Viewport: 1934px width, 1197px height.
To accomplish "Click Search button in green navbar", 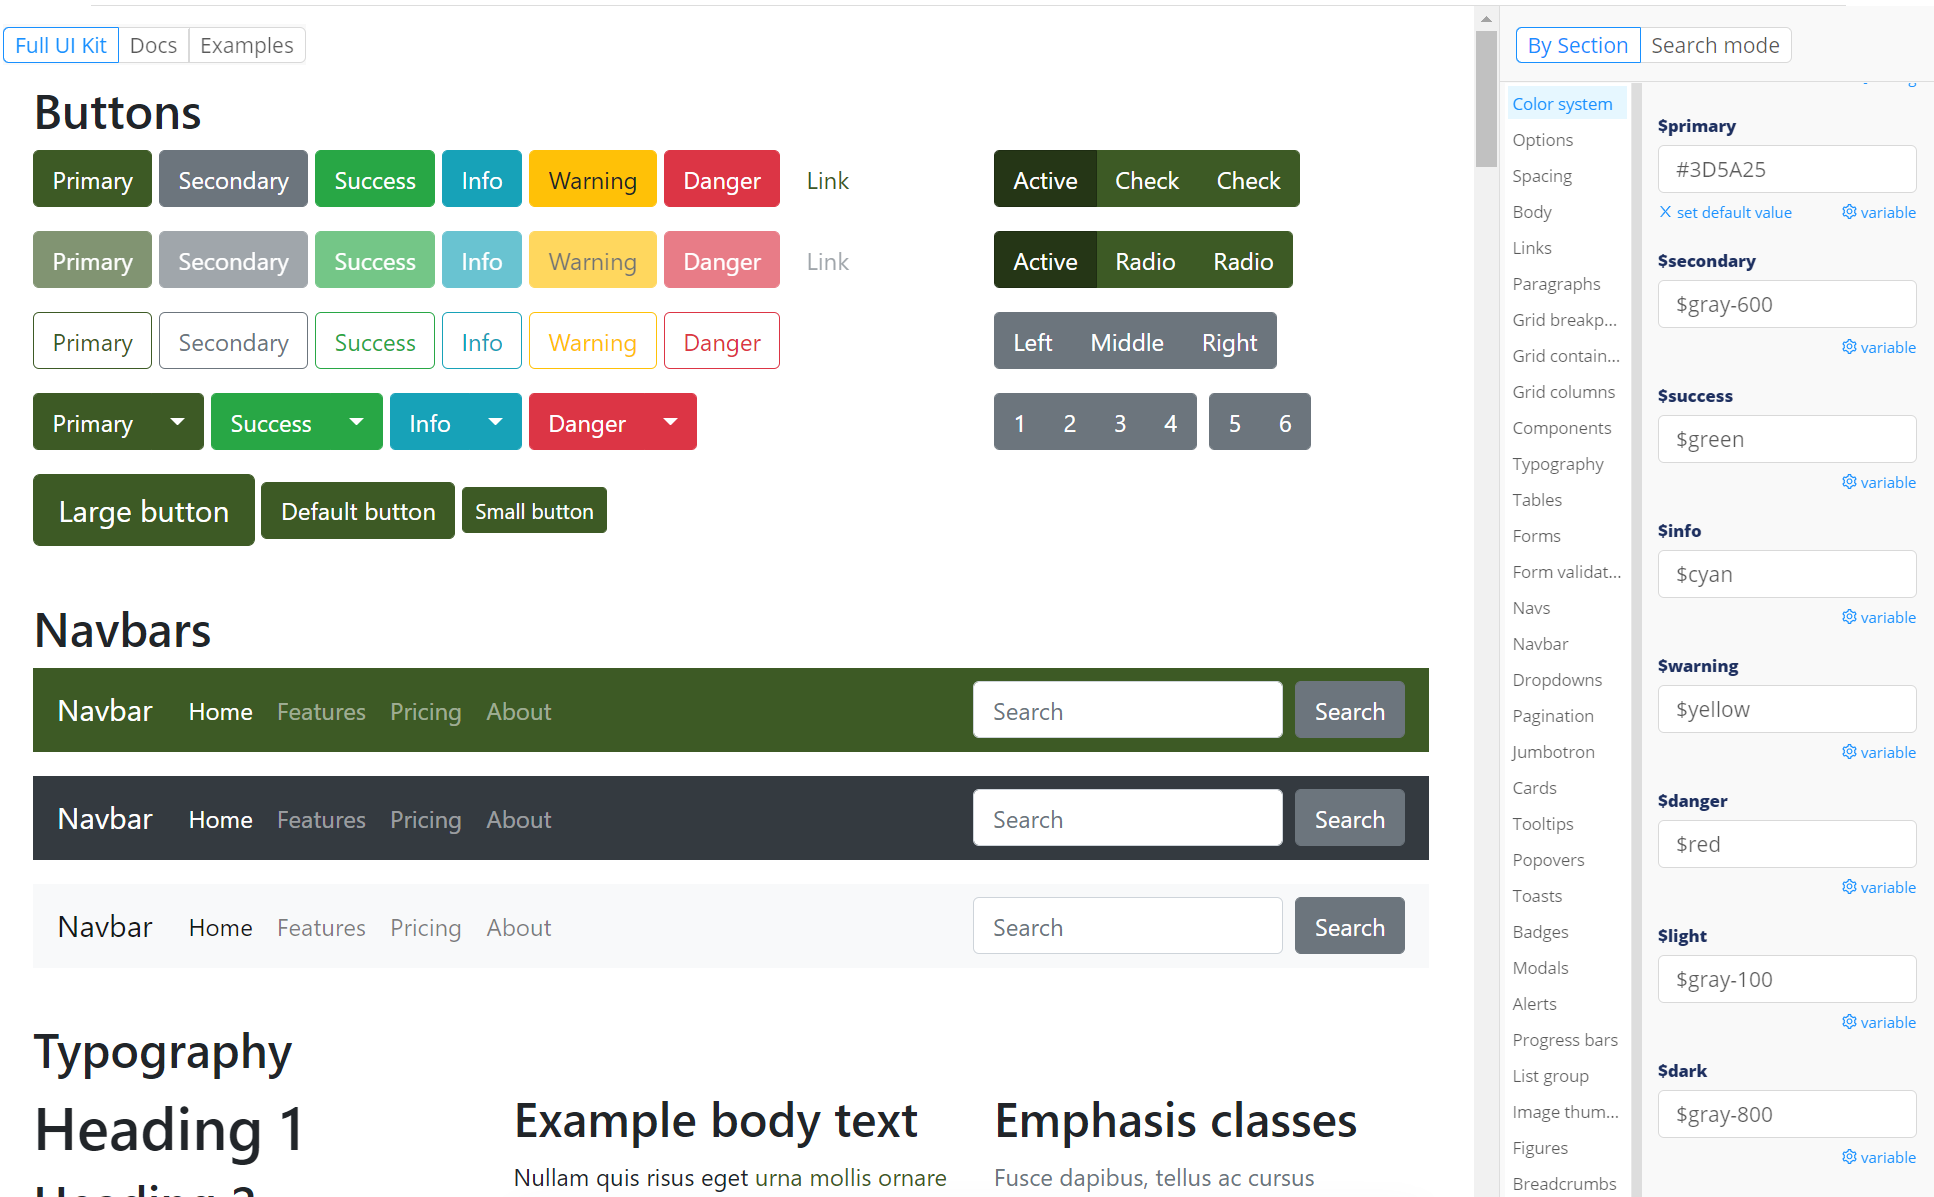I will [x=1350, y=710].
